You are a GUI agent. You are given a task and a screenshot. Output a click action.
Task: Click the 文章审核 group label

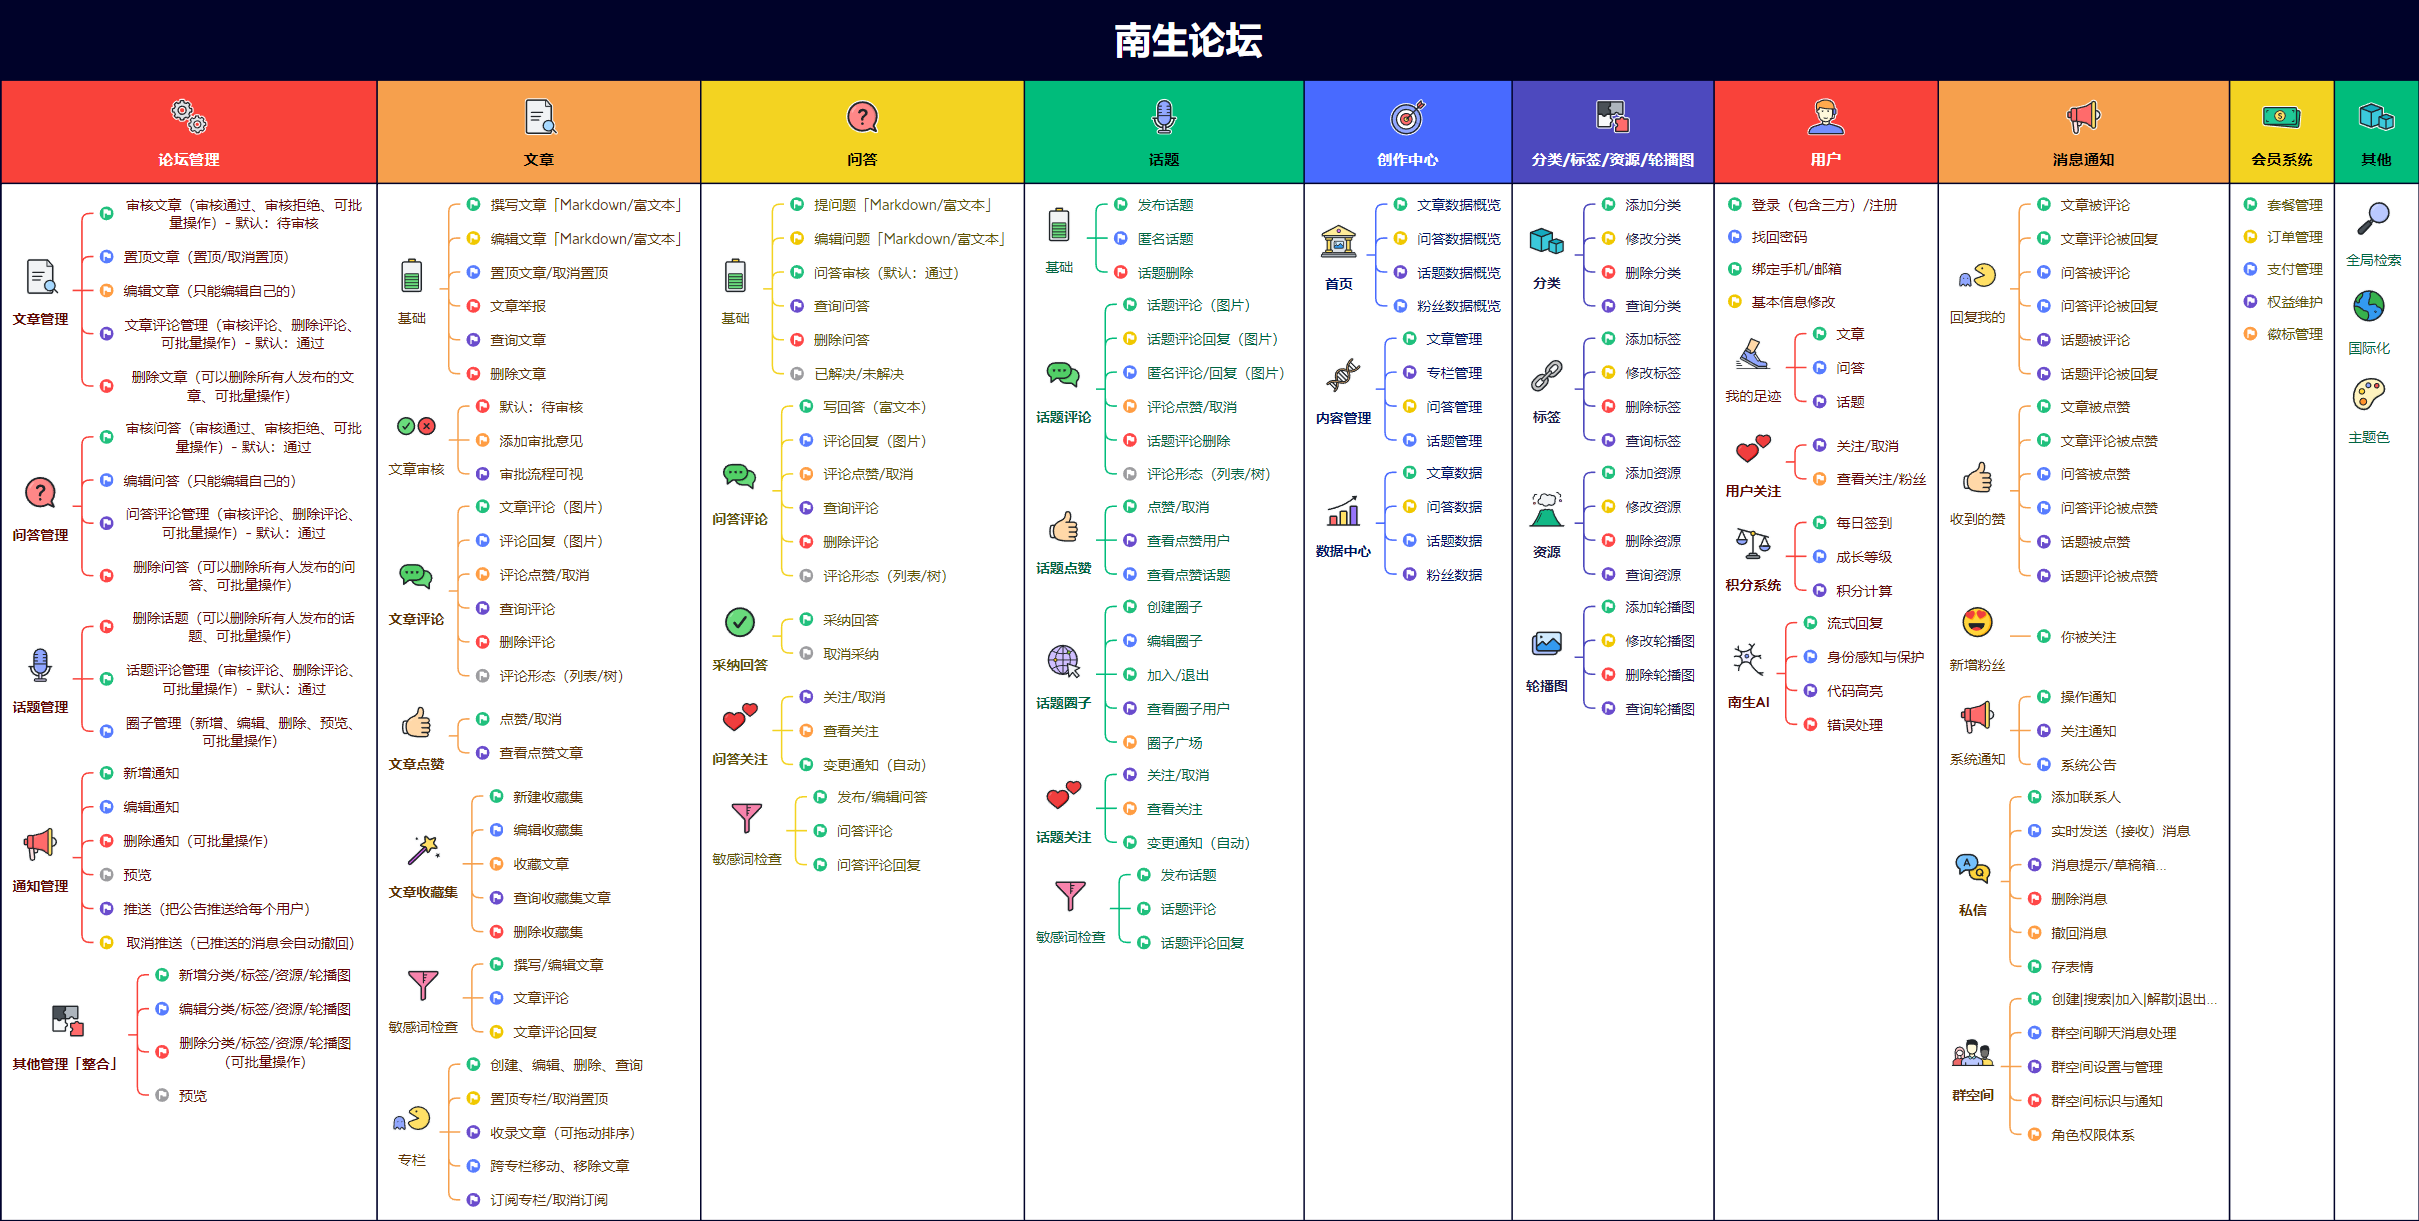(x=416, y=469)
